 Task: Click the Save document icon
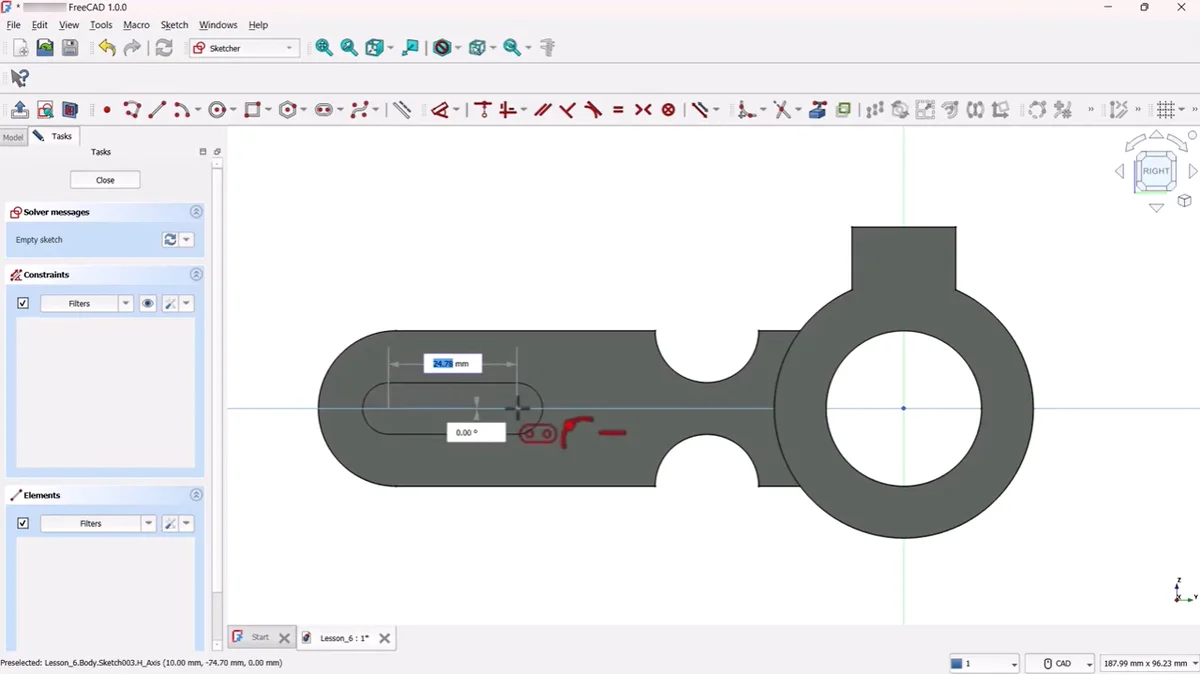coord(70,48)
